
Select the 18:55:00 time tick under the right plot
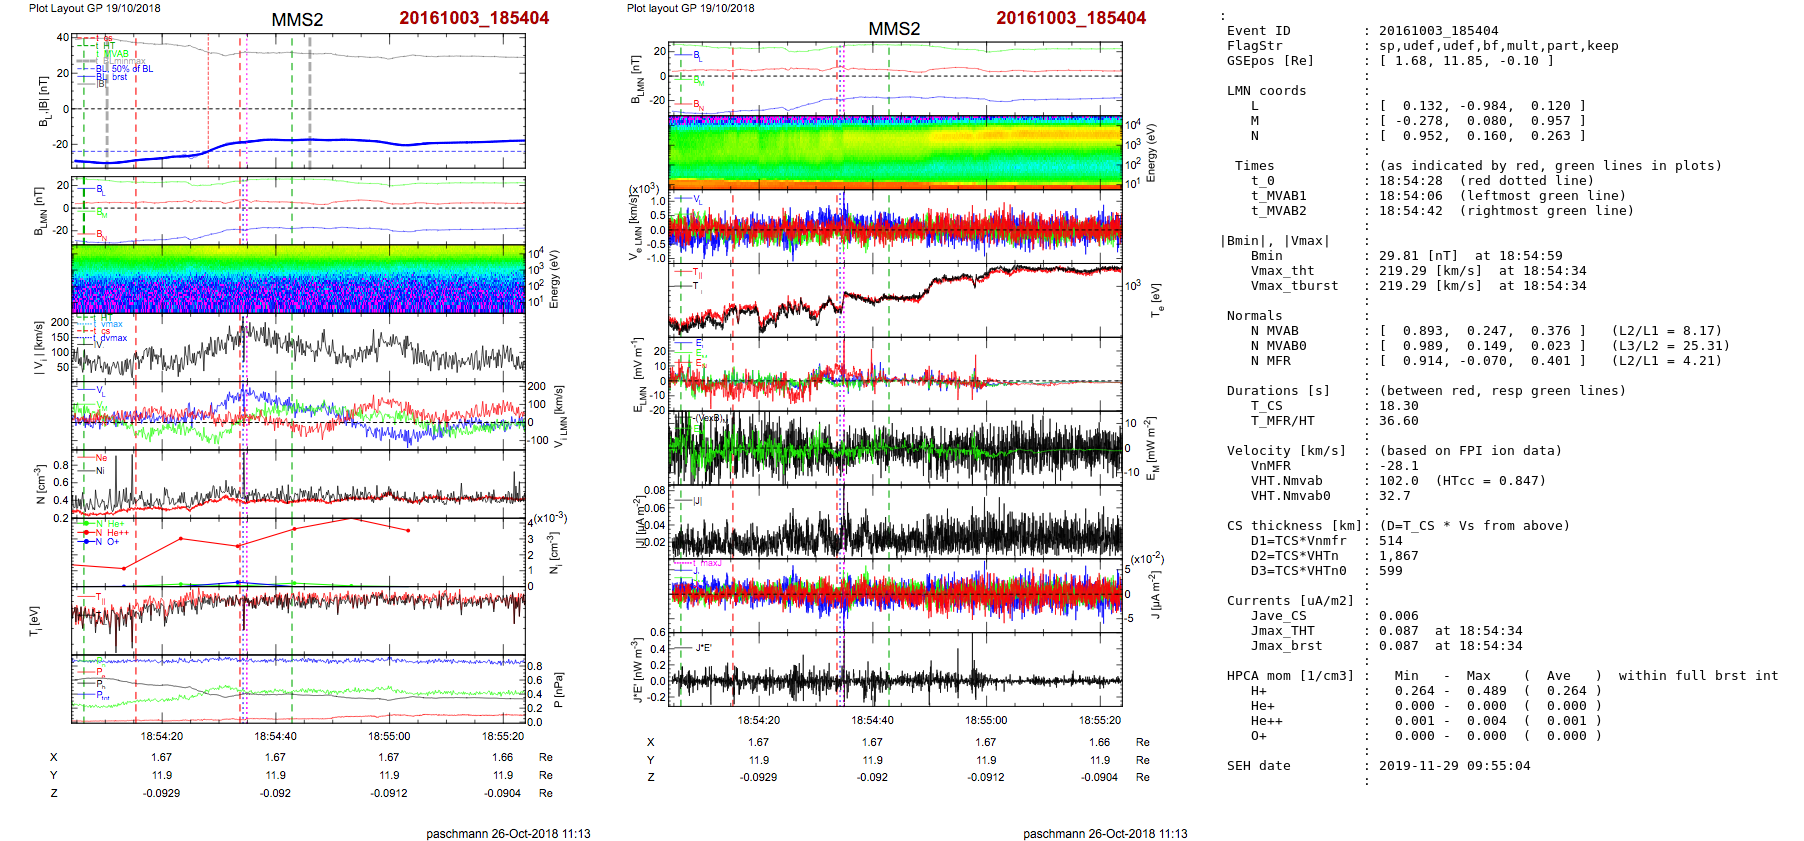pyautogui.click(x=986, y=720)
